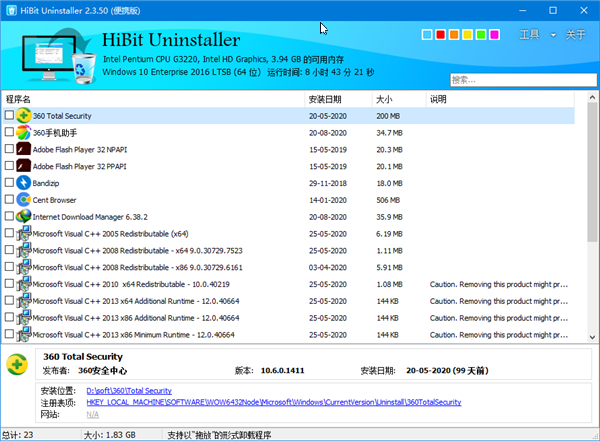Screen dimensions: 600x441
Task: Sort by 大小 column header
Action: [x=399, y=100]
